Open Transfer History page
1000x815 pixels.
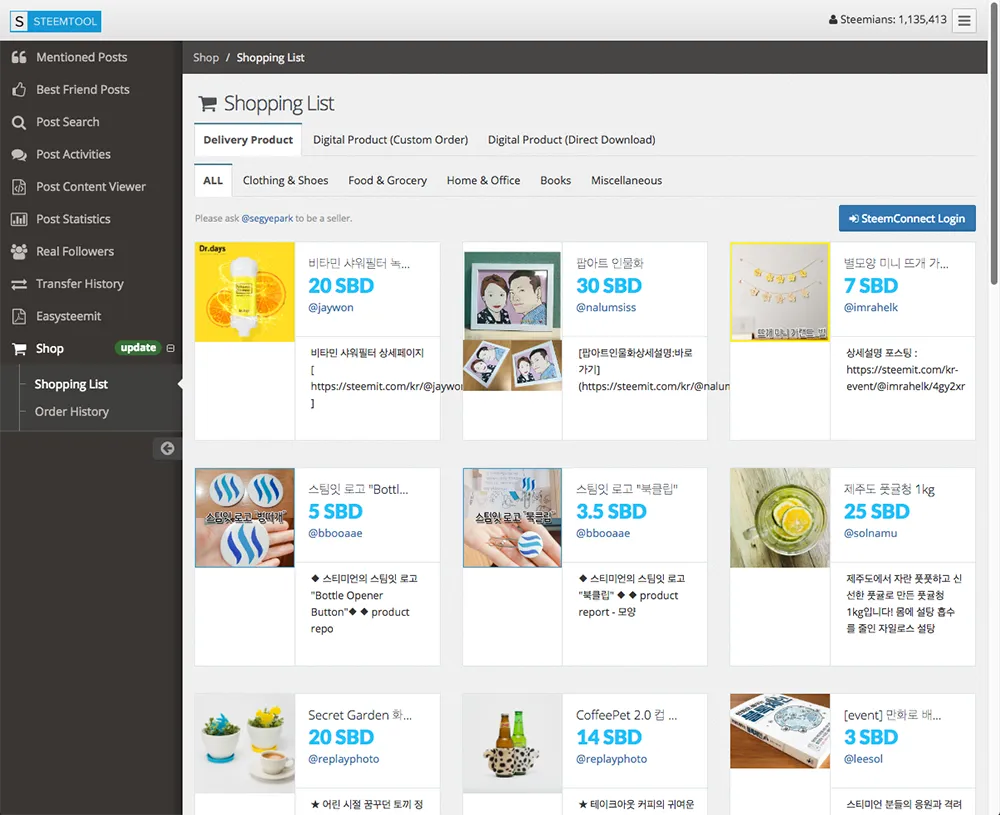point(80,284)
